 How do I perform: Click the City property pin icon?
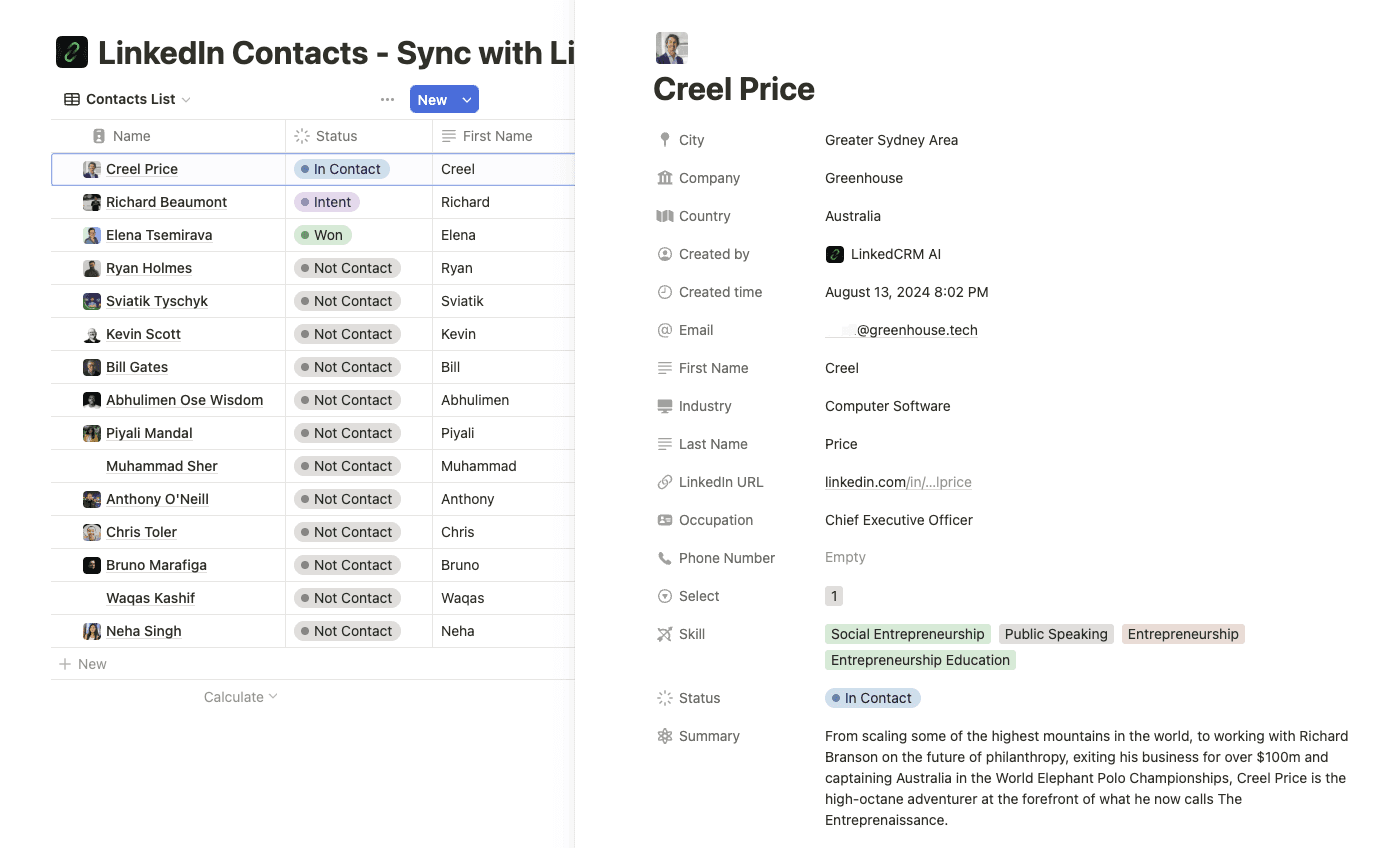665,140
